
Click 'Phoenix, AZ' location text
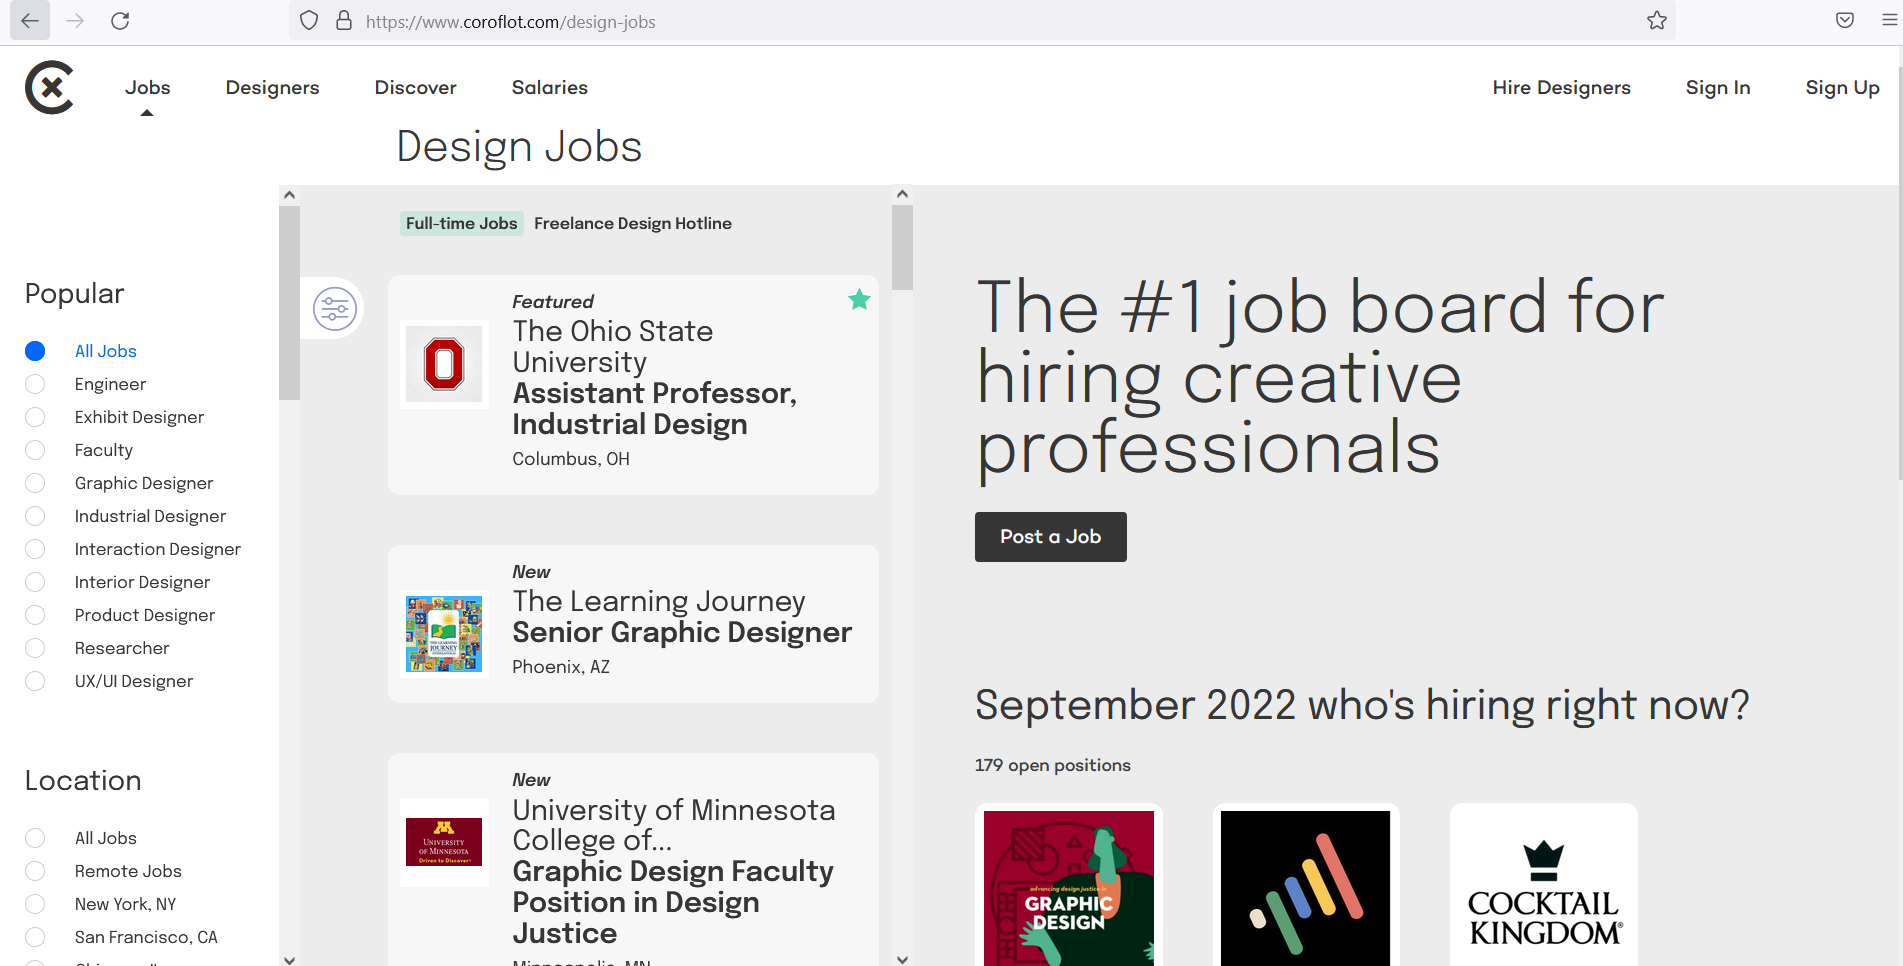point(561,667)
